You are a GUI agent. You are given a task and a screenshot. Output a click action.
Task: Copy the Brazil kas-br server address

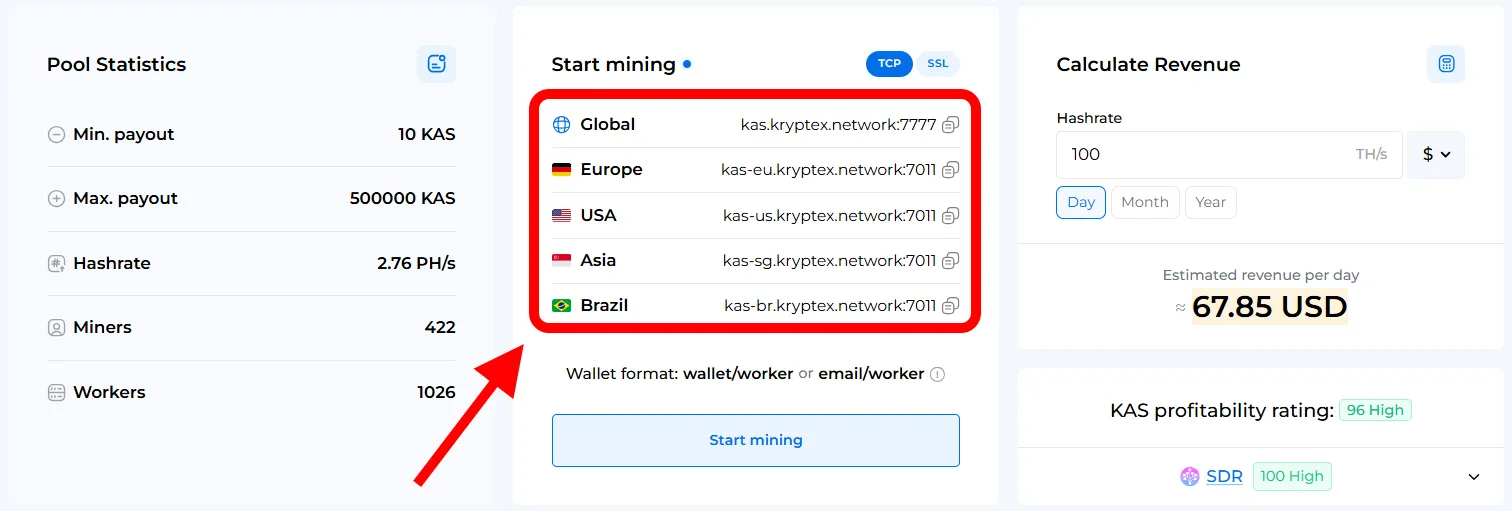[950, 305]
